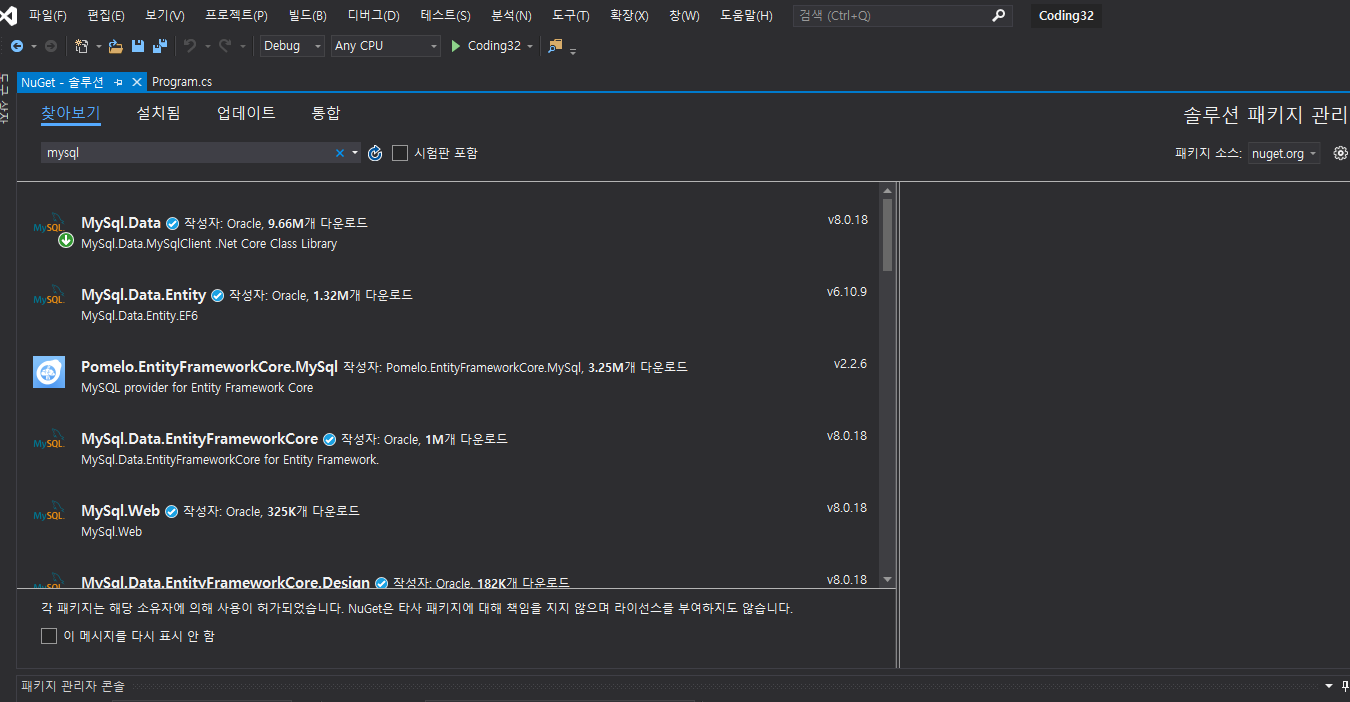1350x702 pixels.
Task: Click the Save toolbar icon
Action: point(138,46)
